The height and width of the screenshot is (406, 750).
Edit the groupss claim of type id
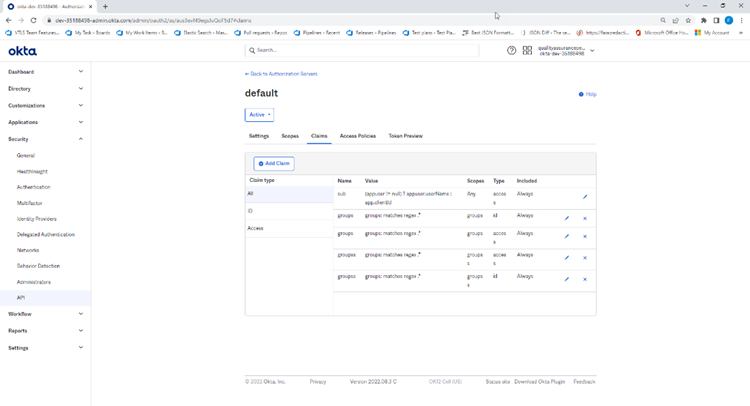pos(567,279)
